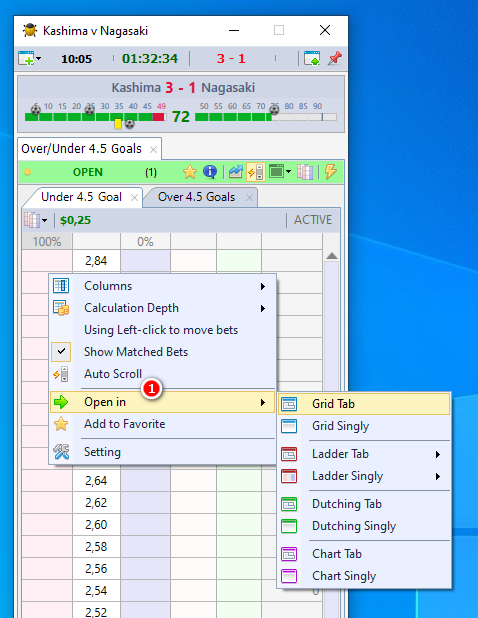Click the $0,25 profit value
Screen dimensions: 478x618
[x=75, y=220]
